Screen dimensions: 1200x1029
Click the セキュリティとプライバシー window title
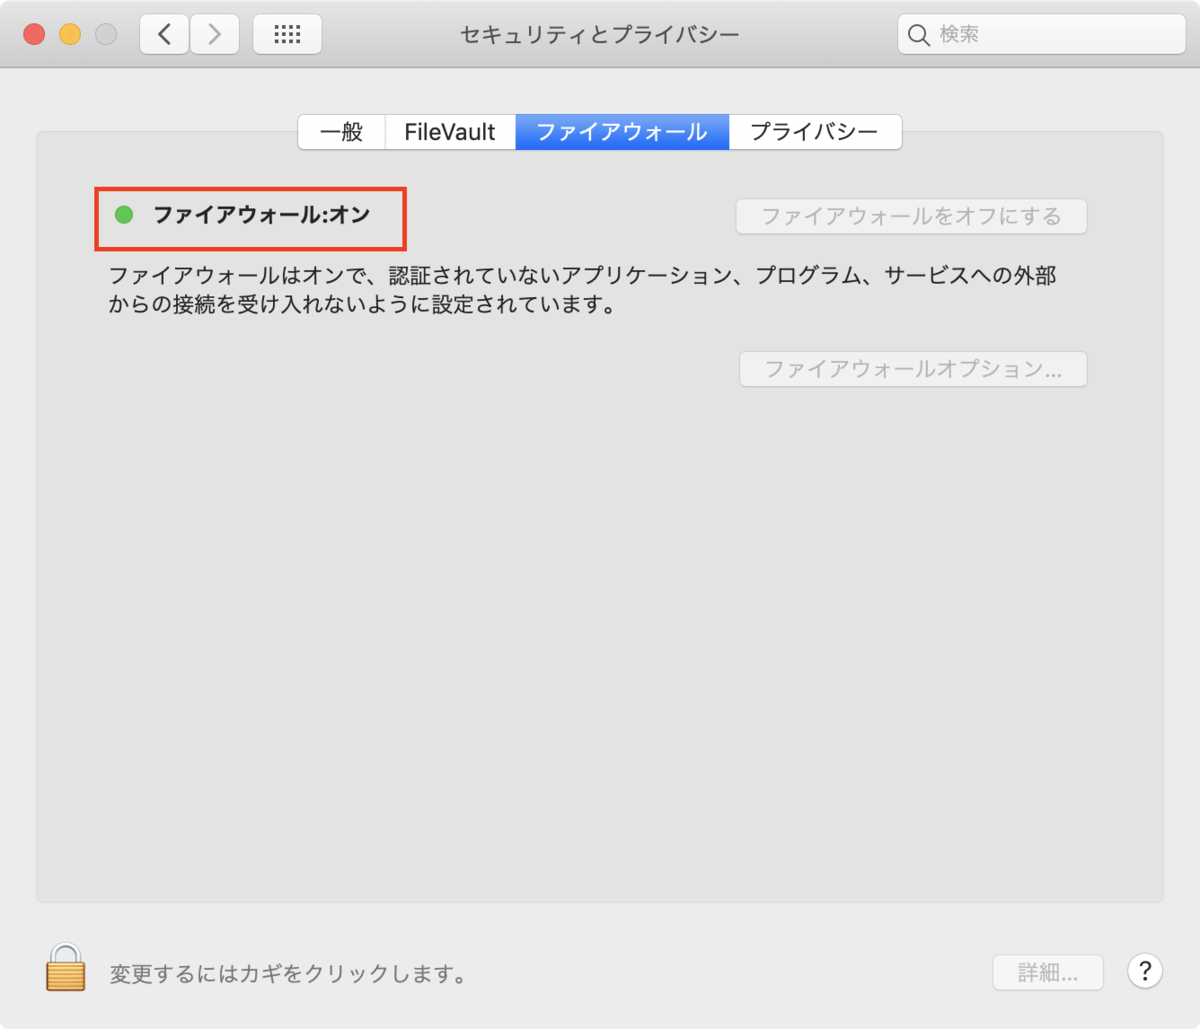pyautogui.click(x=598, y=33)
